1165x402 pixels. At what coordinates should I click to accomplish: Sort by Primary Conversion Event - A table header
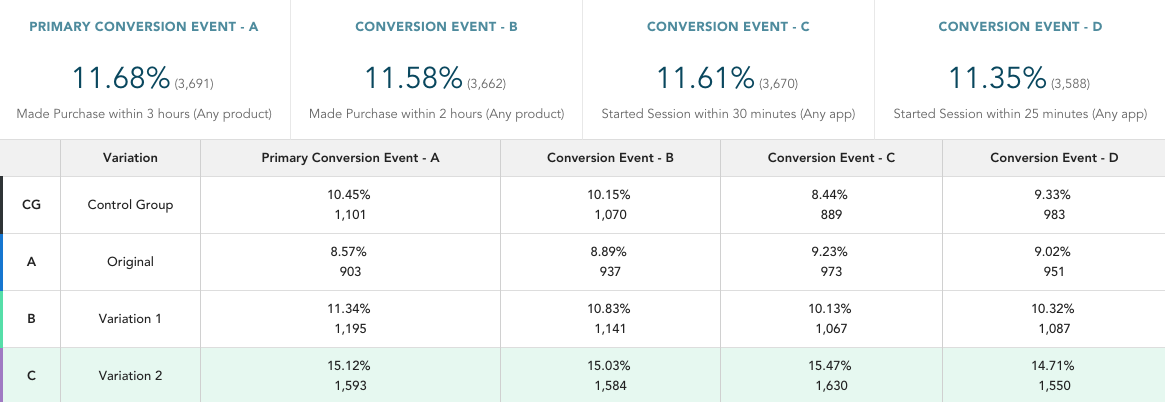[x=350, y=158]
